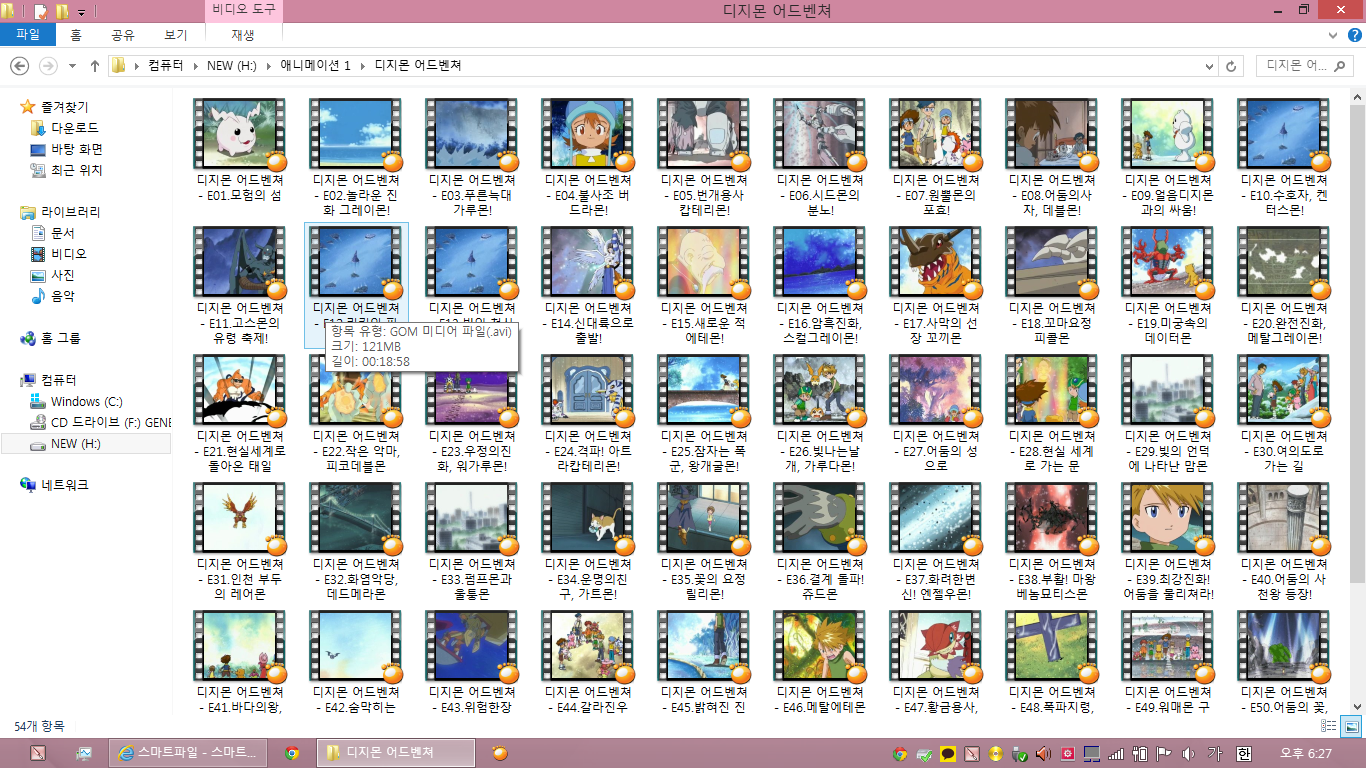Click the scrollbar down arrow

coord(1357,706)
